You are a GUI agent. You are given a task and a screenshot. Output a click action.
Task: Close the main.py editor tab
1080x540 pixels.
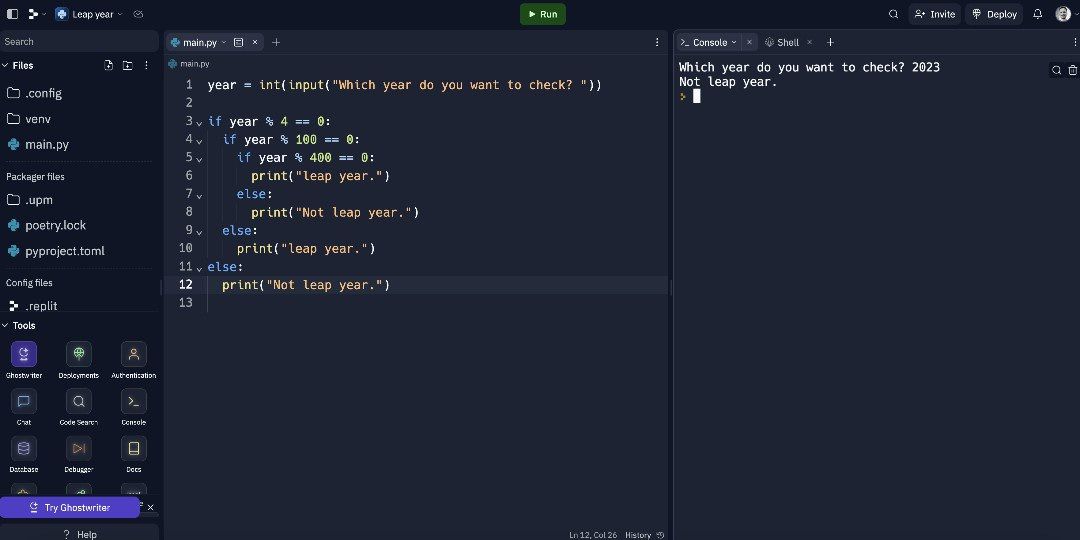(x=255, y=42)
